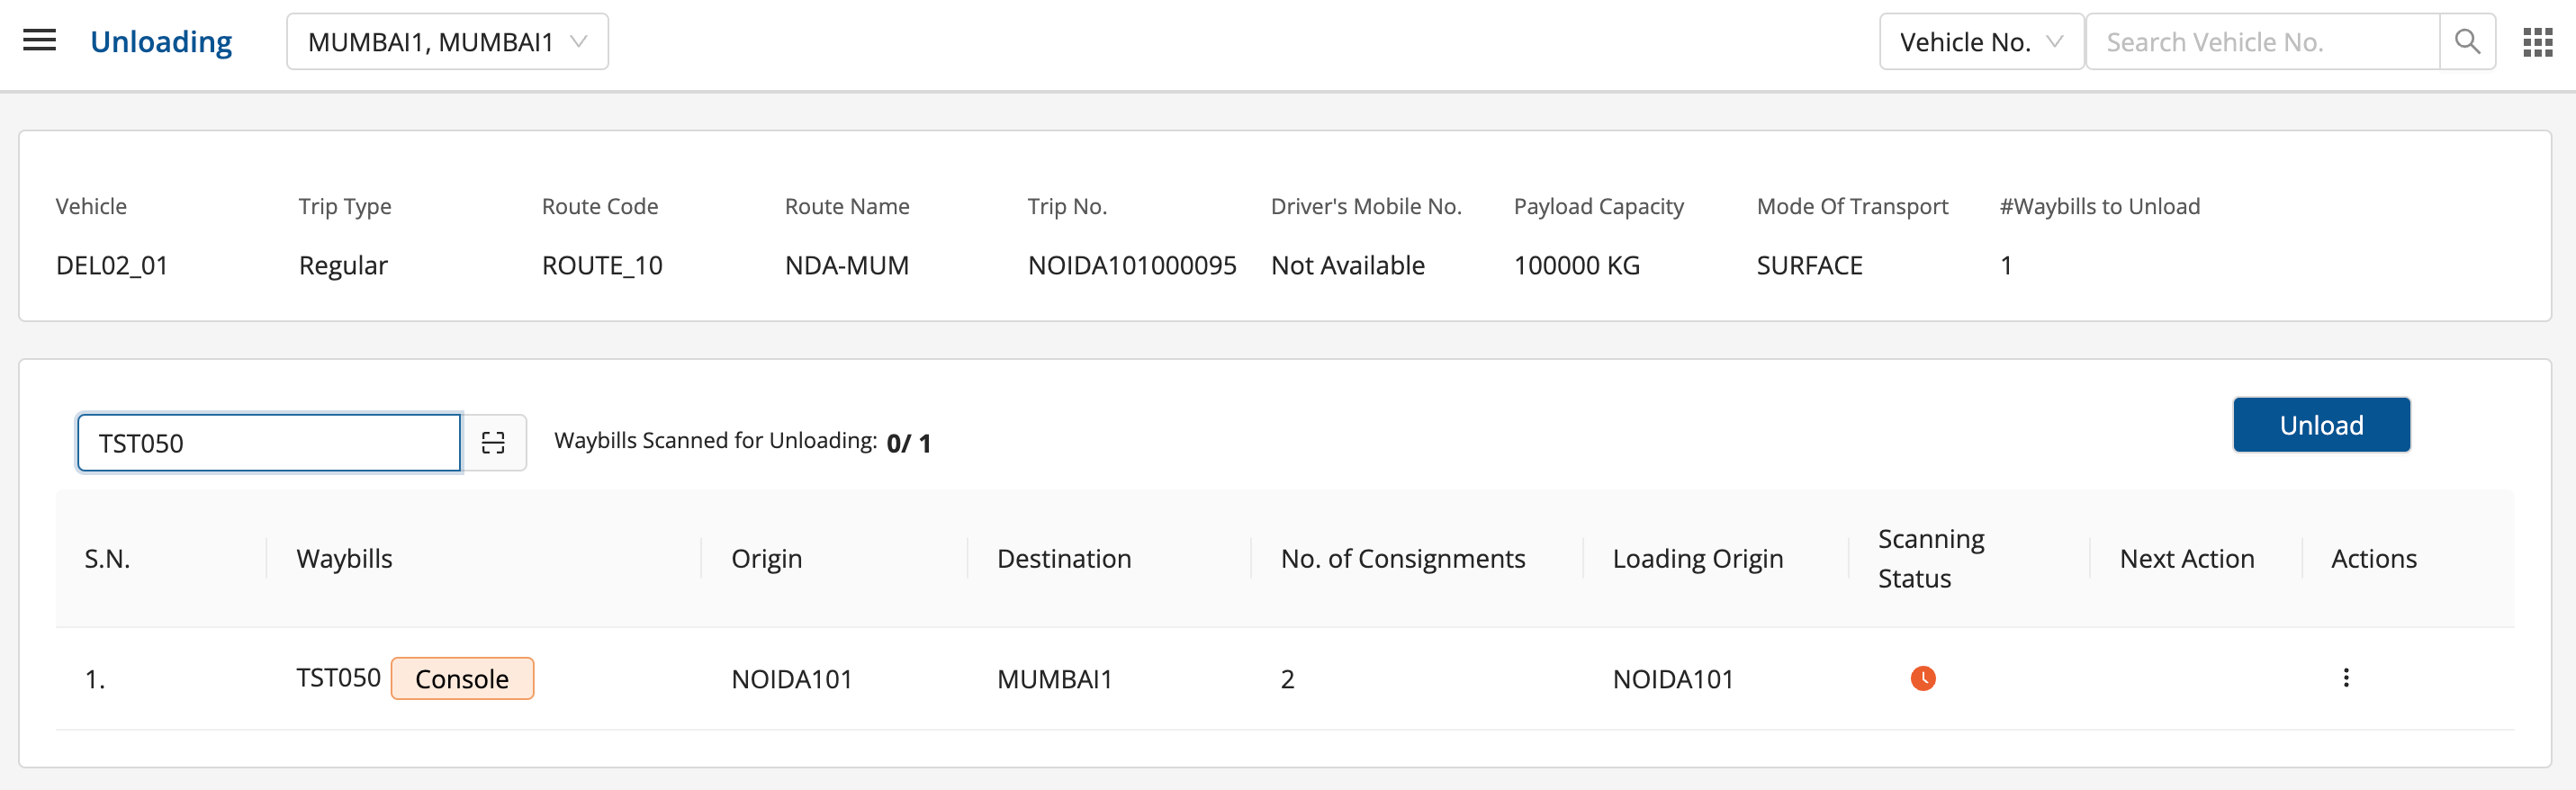Viewport: 2576px width, 790px height.
Task: Click the barcode scan icon
Action: pos(493,443)
